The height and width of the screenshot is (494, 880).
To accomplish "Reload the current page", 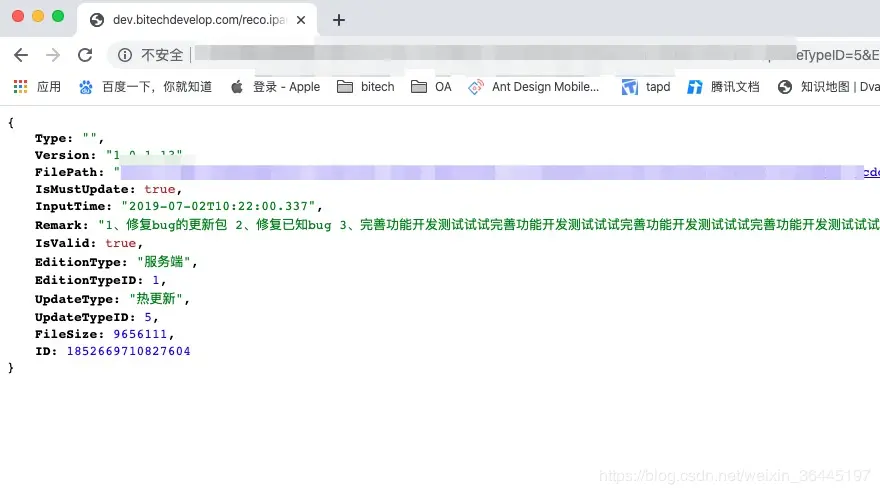I will (x=85, y=55).
